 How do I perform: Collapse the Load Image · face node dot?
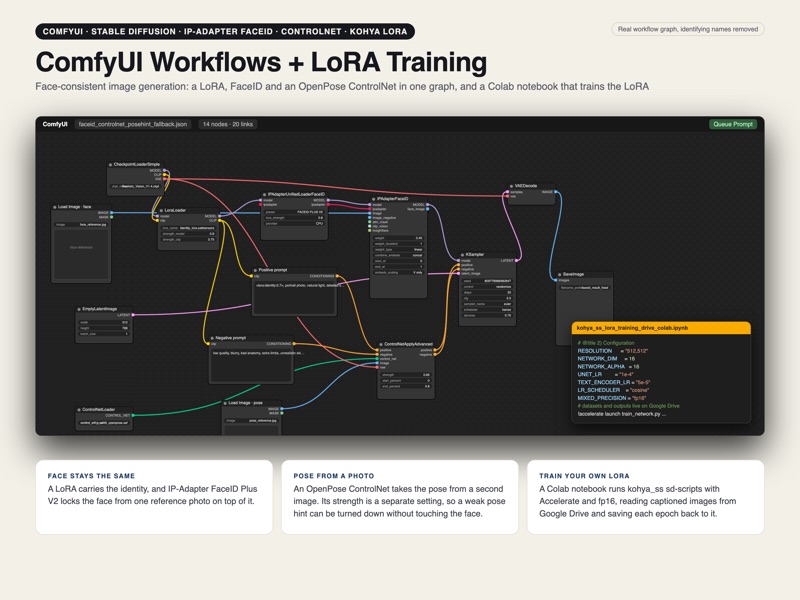(x=55, y=207)
